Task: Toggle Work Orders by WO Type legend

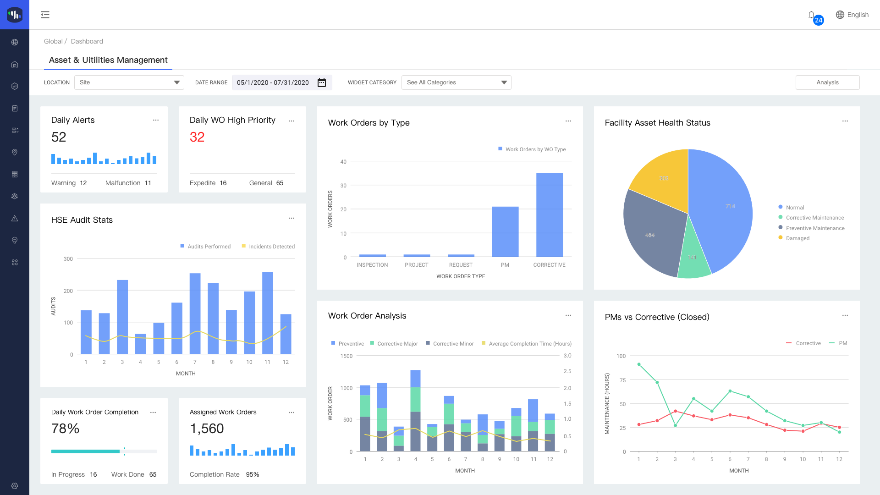Action: click(x=532, y=149)
